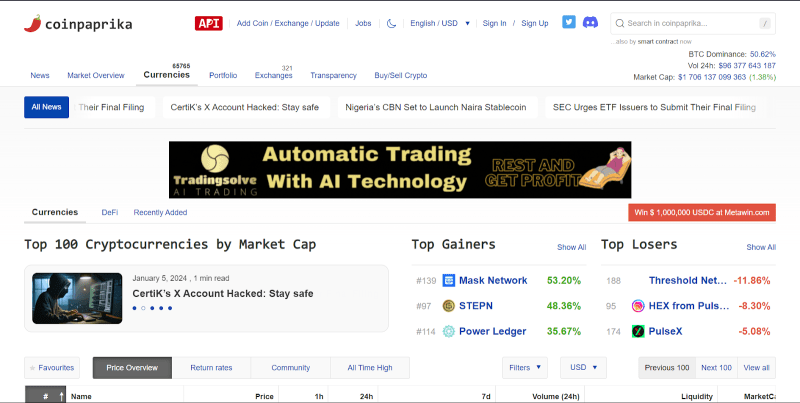Viewport: 800px width, 403px height.
Task: Open the red API badge
Action: tap(209, 23)
